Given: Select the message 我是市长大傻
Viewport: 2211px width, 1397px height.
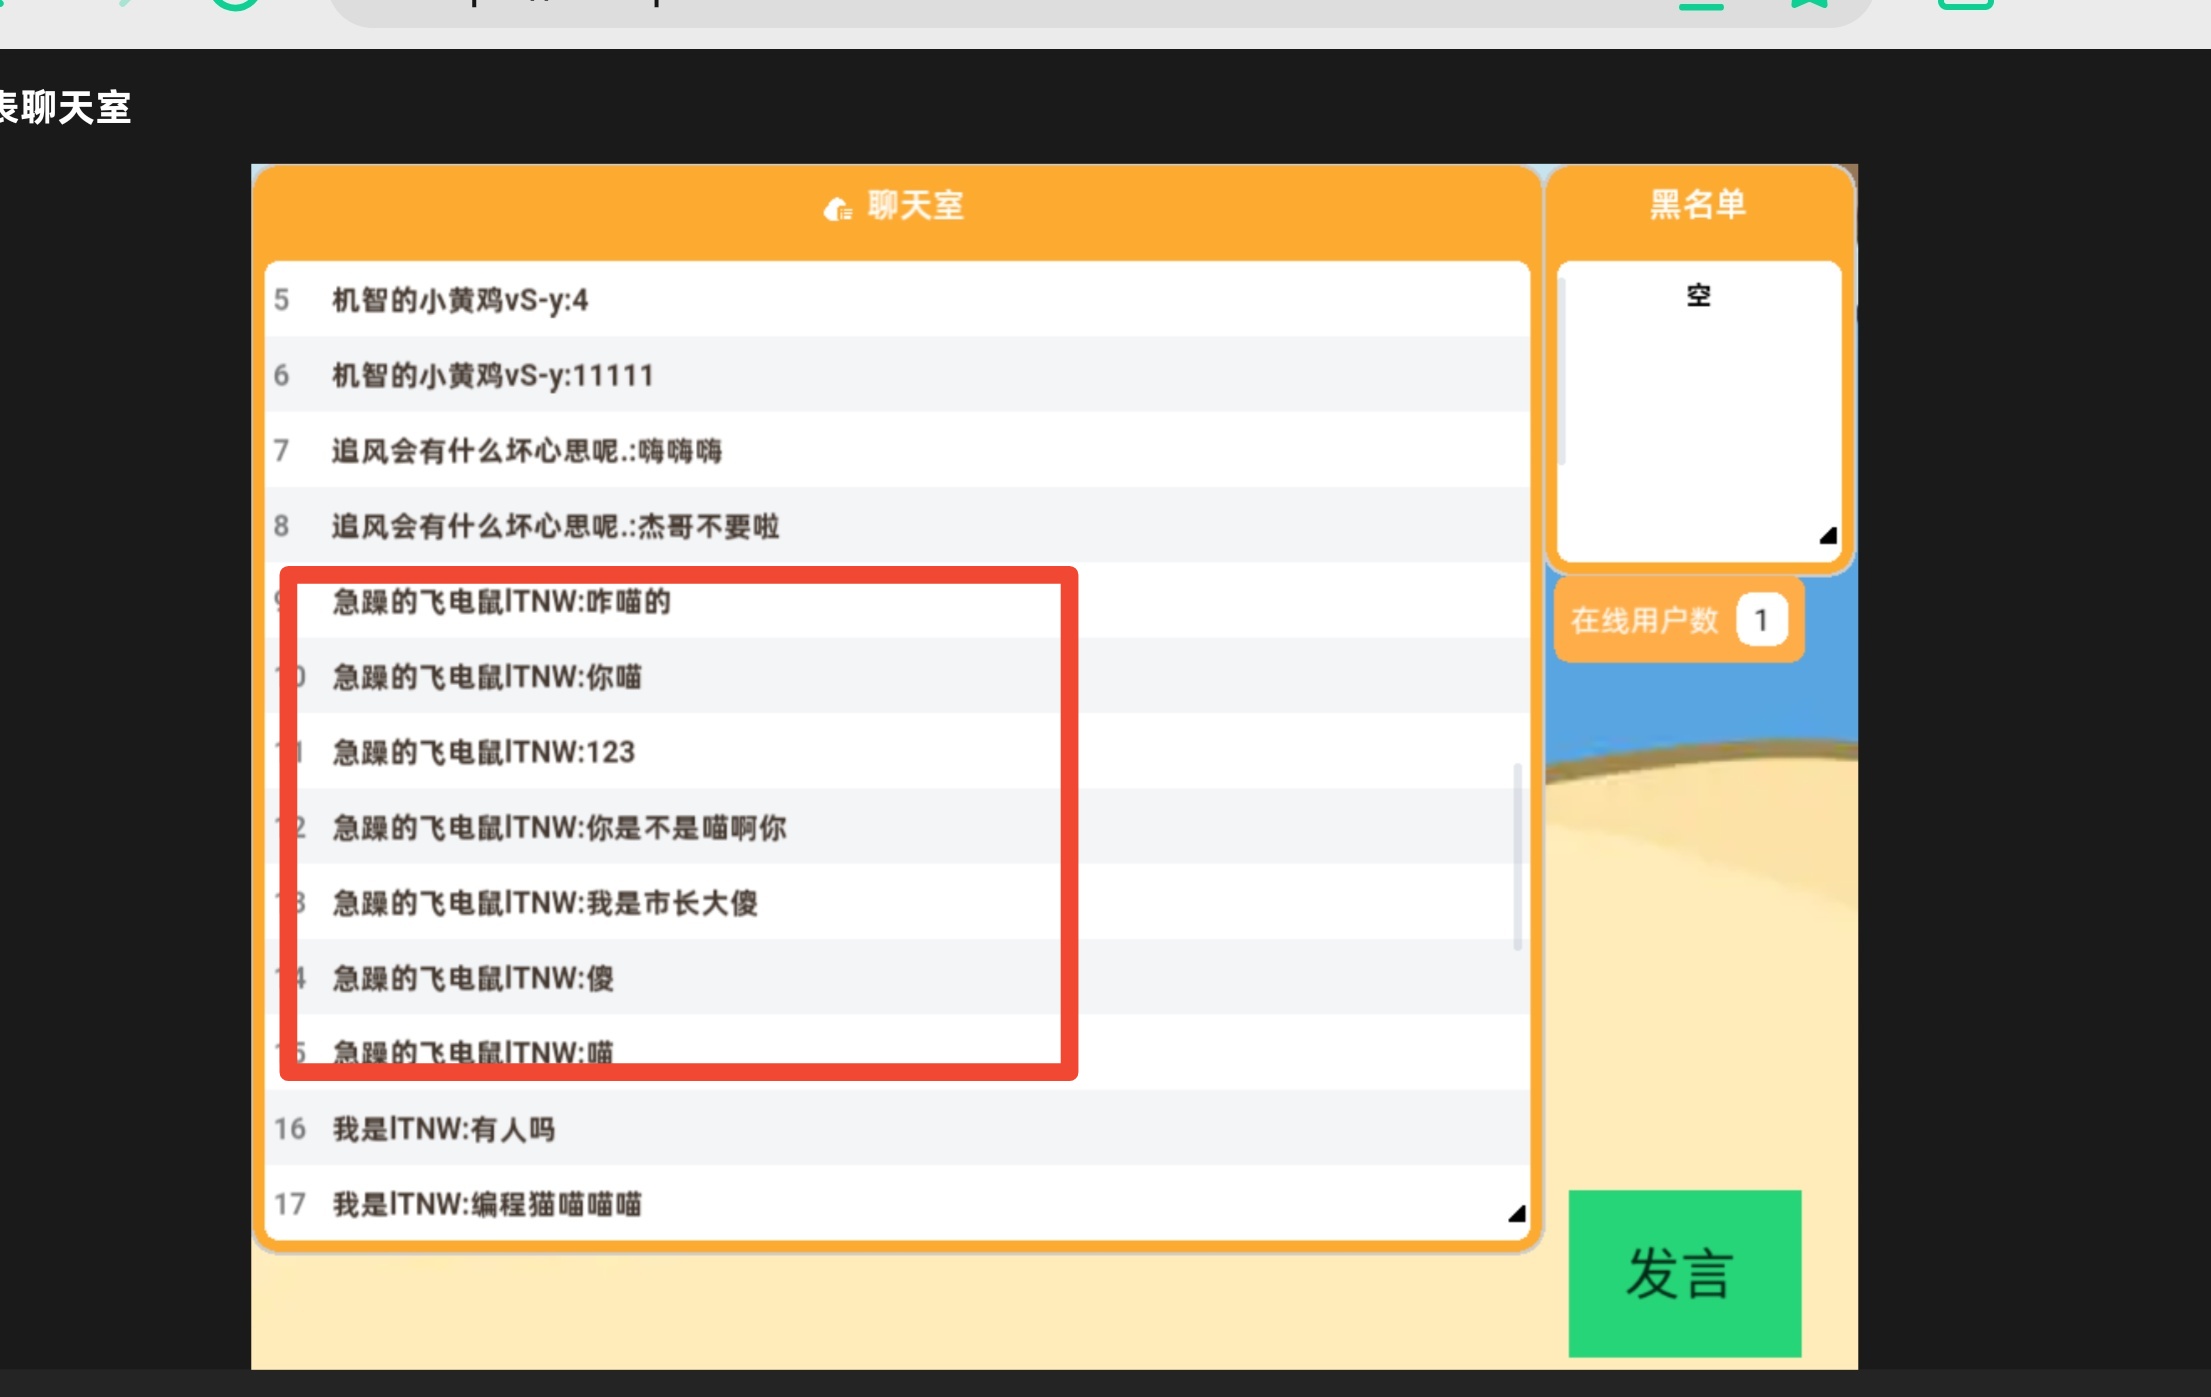Looking at the screenshot, I should click(897, 902).
